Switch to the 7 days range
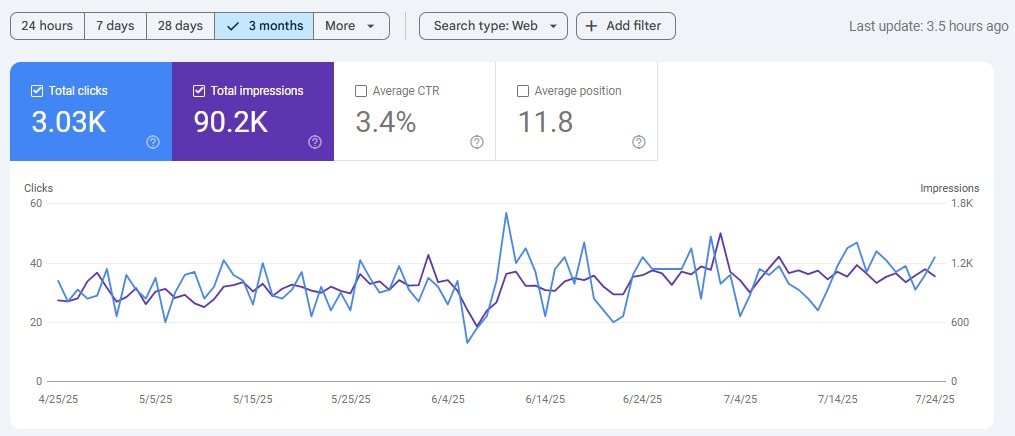Screen dimensions: 1015x436 115,26
